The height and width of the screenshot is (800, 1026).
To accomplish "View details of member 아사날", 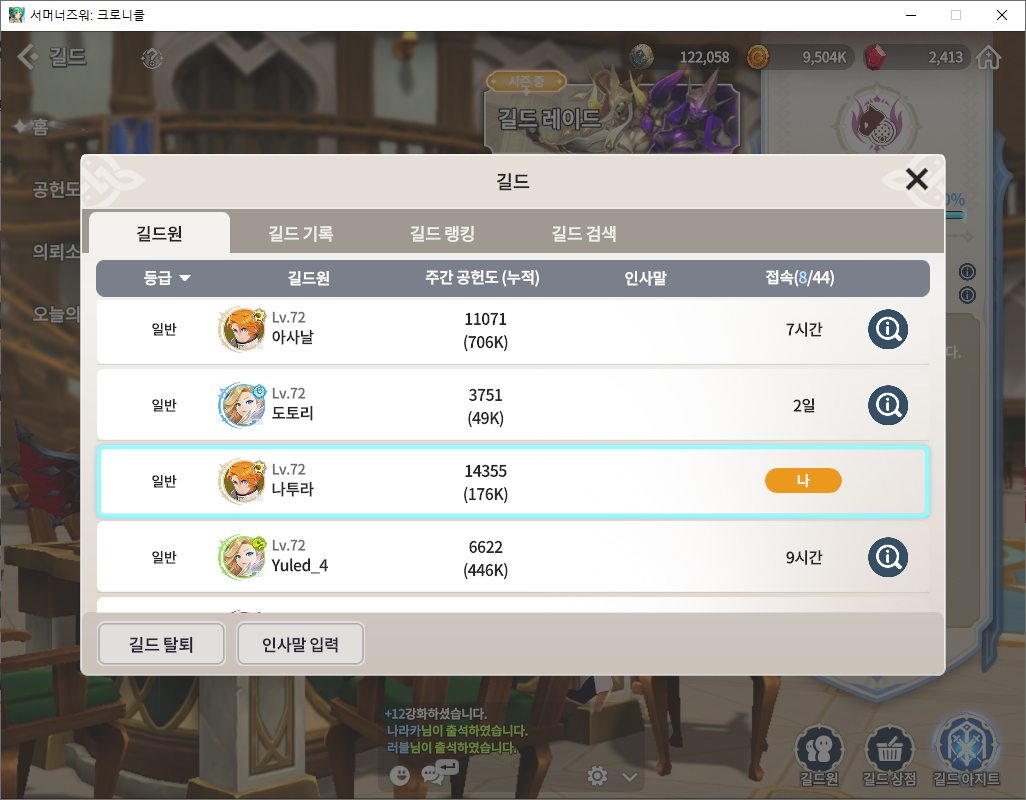I will pyautogui.click(x=887, y=329).
